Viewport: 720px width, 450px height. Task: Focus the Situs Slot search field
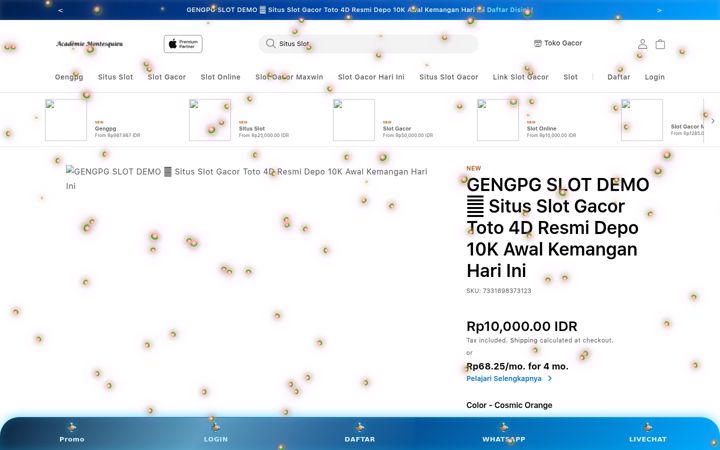[368, 44]
